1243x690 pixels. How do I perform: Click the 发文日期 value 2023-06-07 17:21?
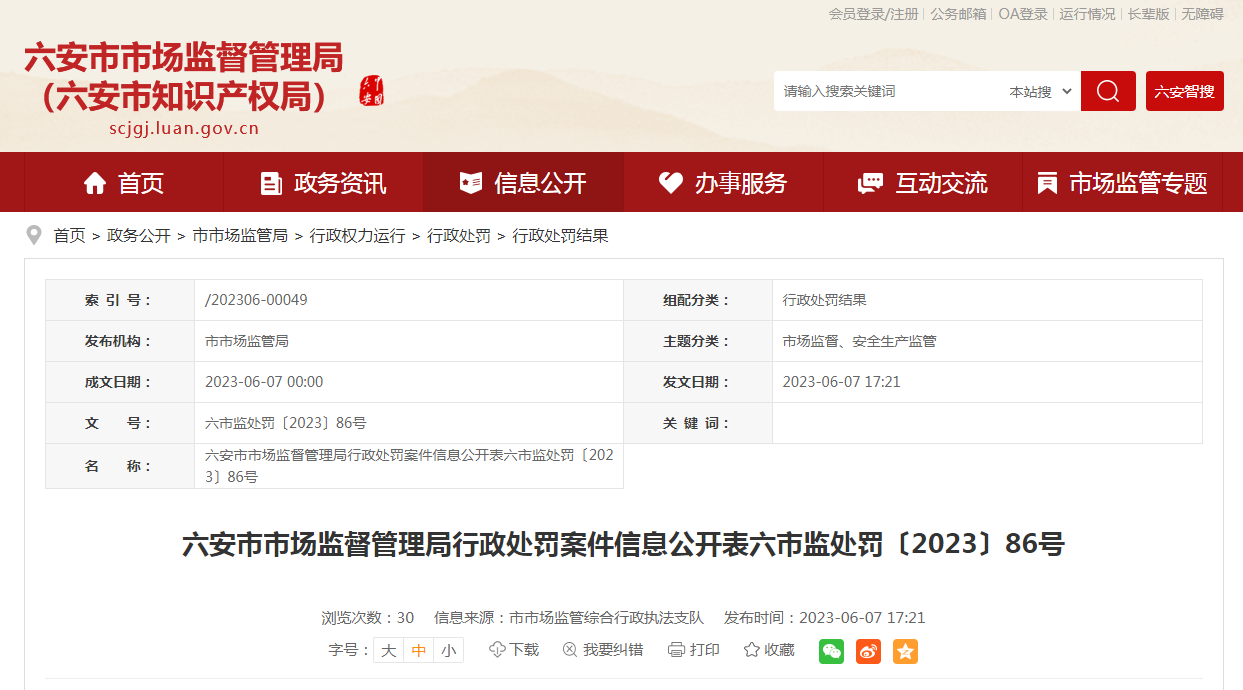(x=842, y=382)
